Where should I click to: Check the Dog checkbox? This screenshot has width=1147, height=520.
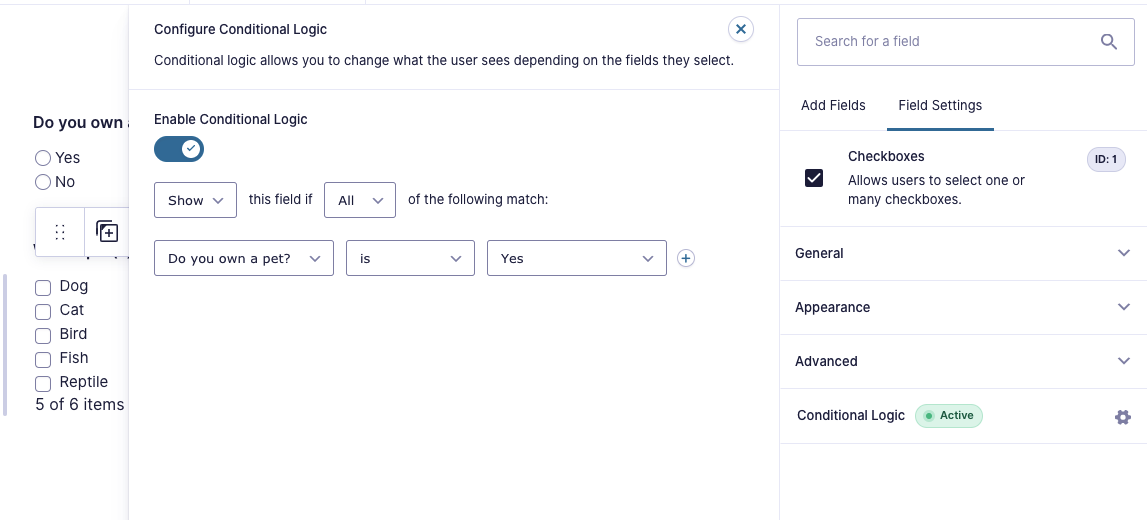[43, 287]
